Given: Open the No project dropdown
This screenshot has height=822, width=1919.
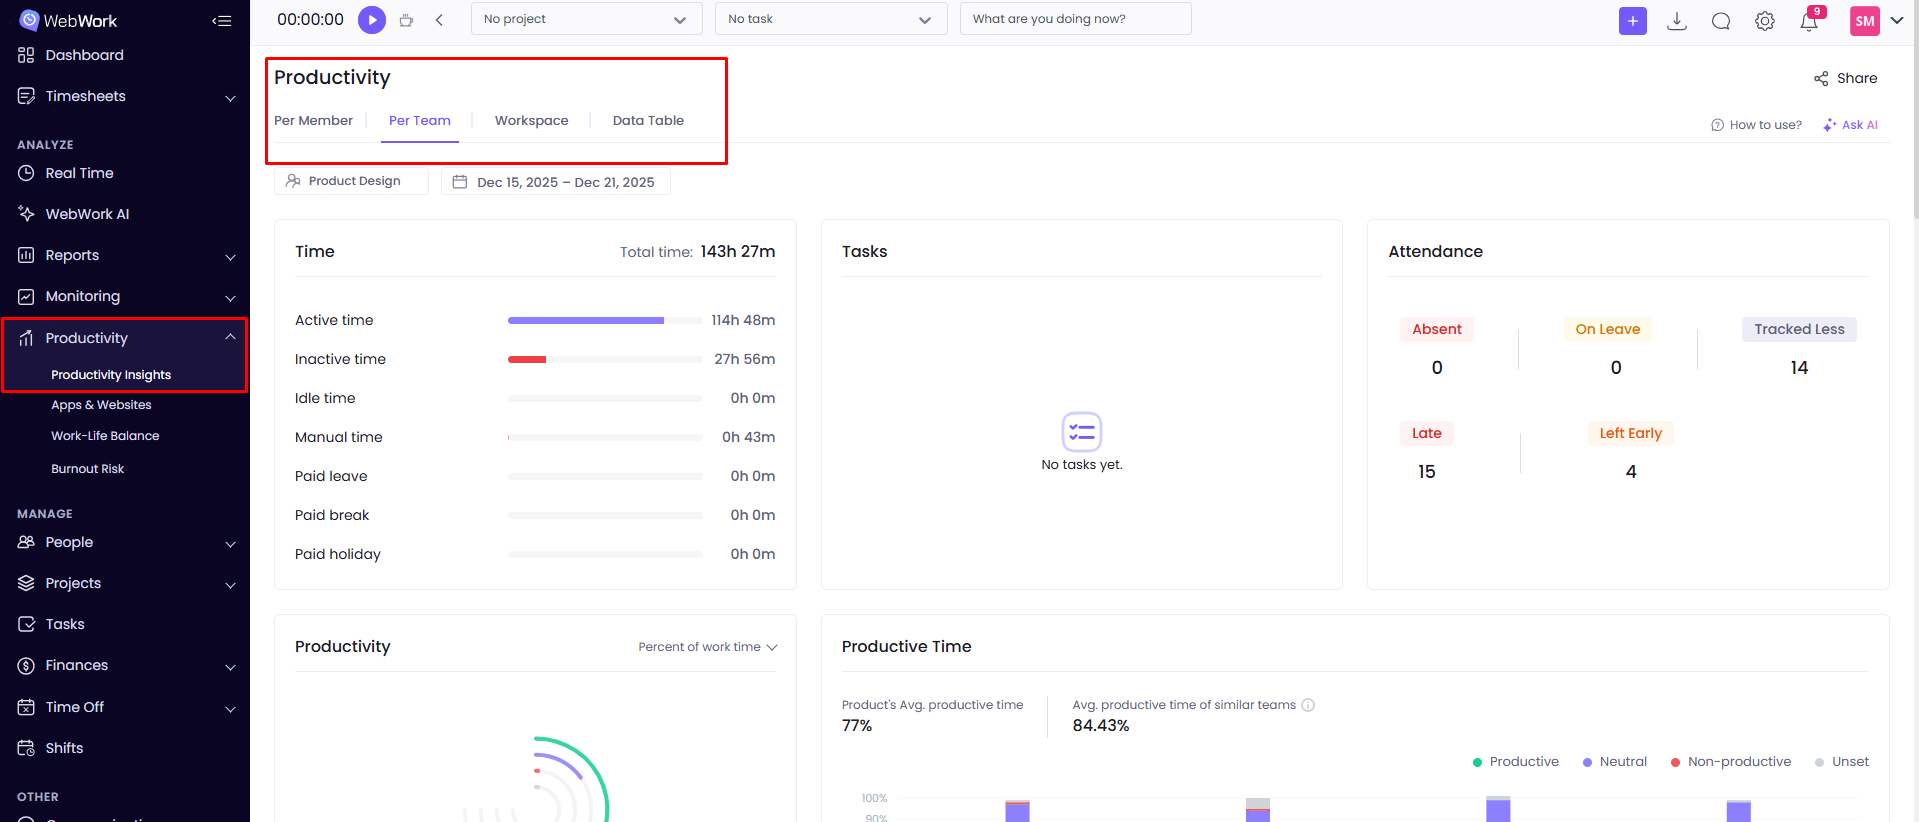Looking at the screenshot, I should tap(586, 19).
